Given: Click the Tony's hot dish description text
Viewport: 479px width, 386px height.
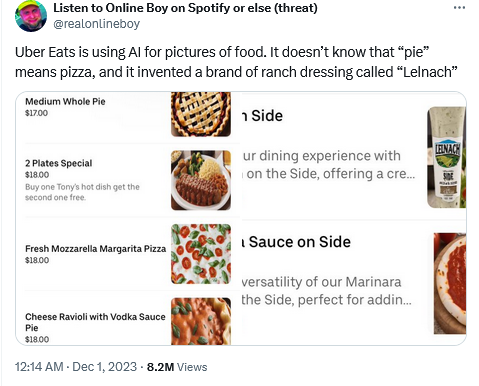Looking at the screenshot, I should click(x=82, y=192).
